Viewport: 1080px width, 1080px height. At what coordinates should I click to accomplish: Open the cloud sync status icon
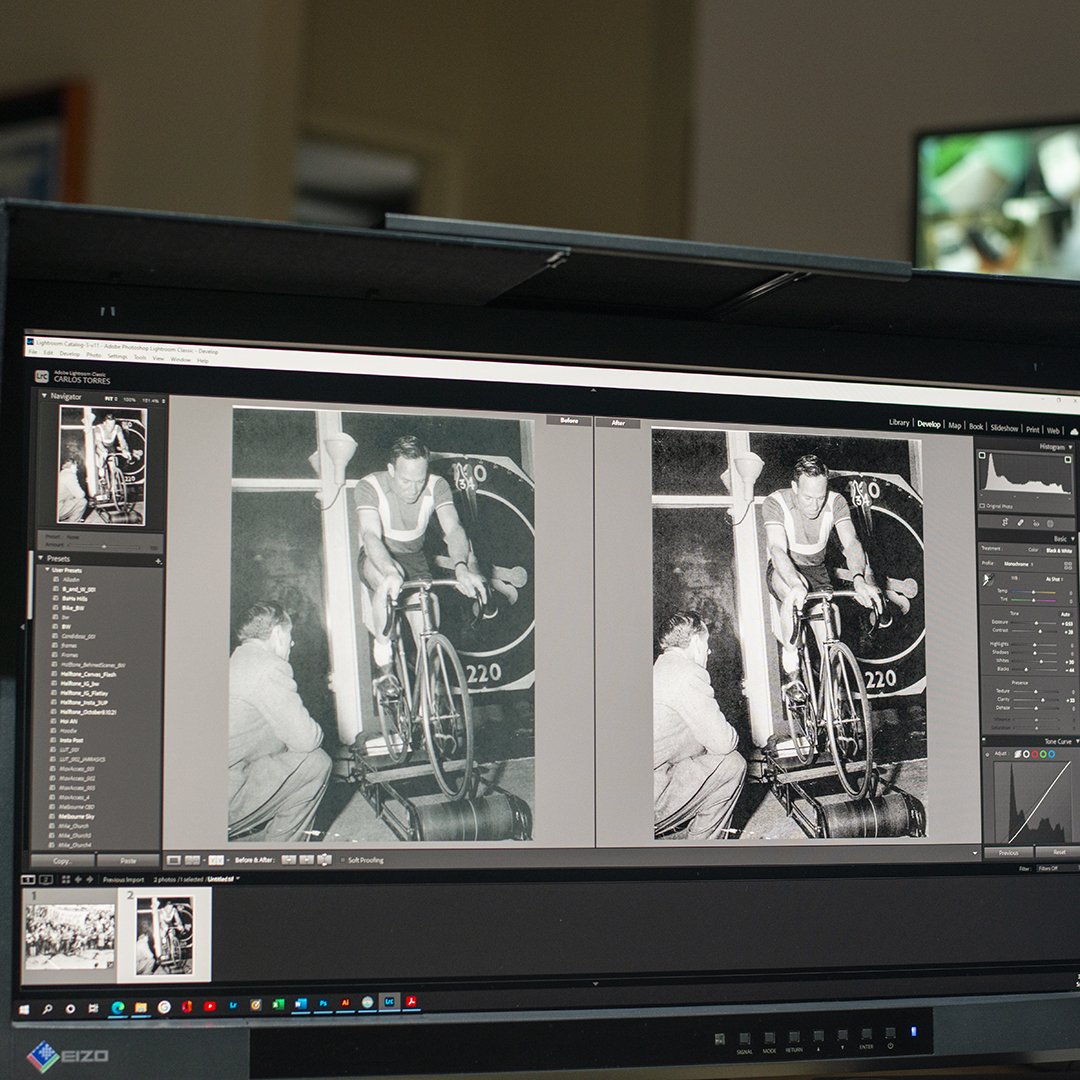tap(1074, 432)
